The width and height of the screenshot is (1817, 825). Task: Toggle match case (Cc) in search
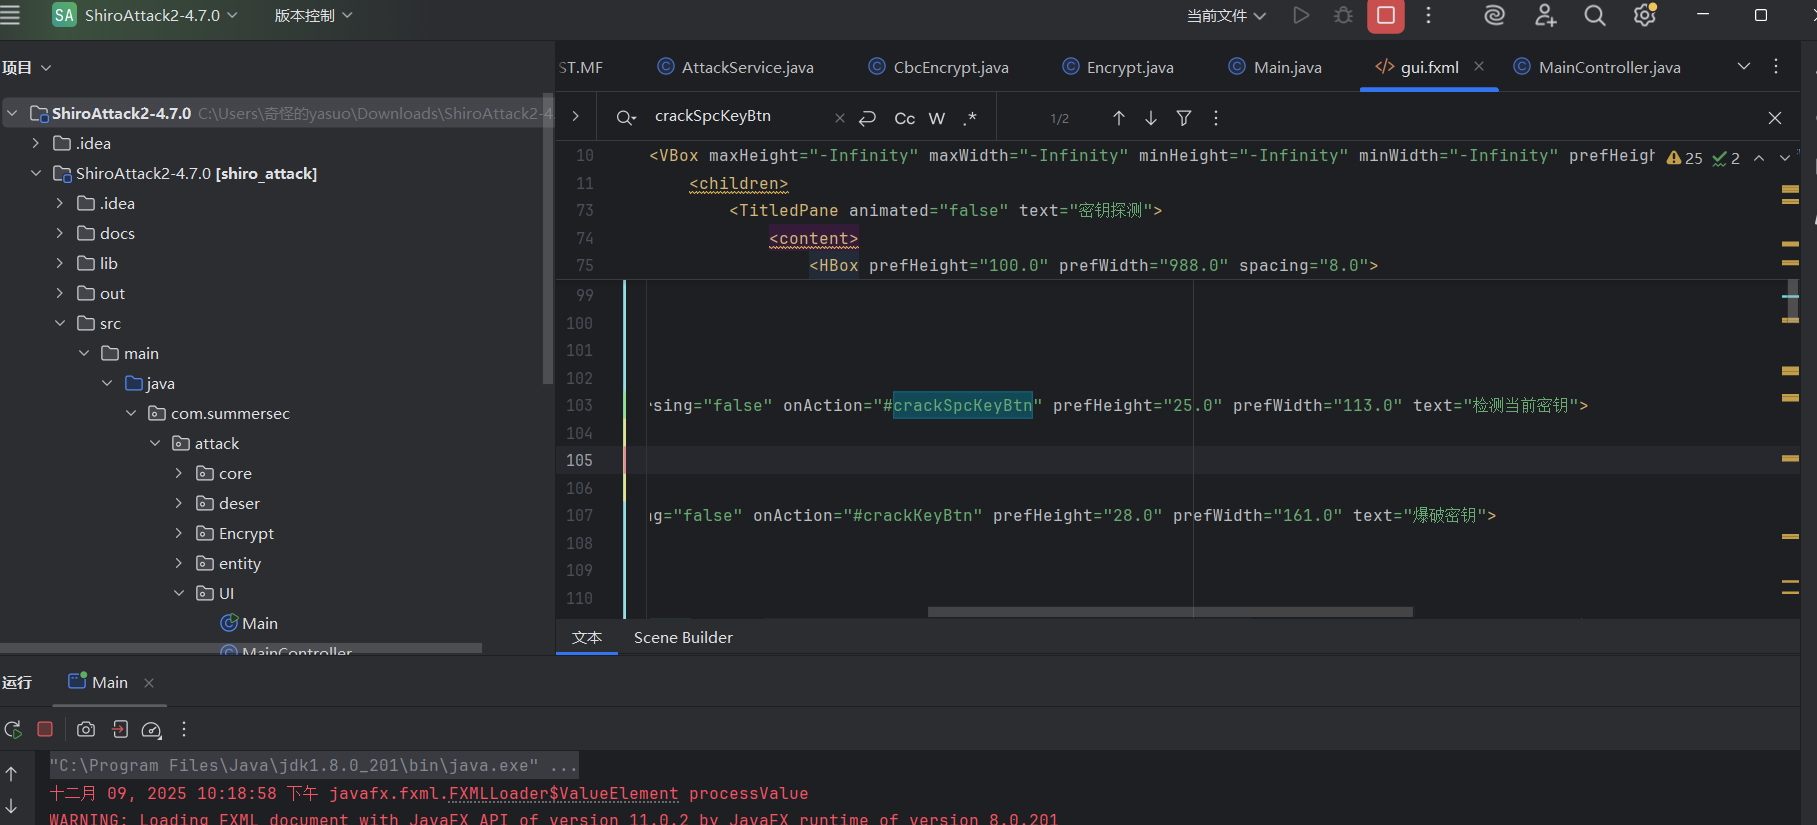[904, 118]
